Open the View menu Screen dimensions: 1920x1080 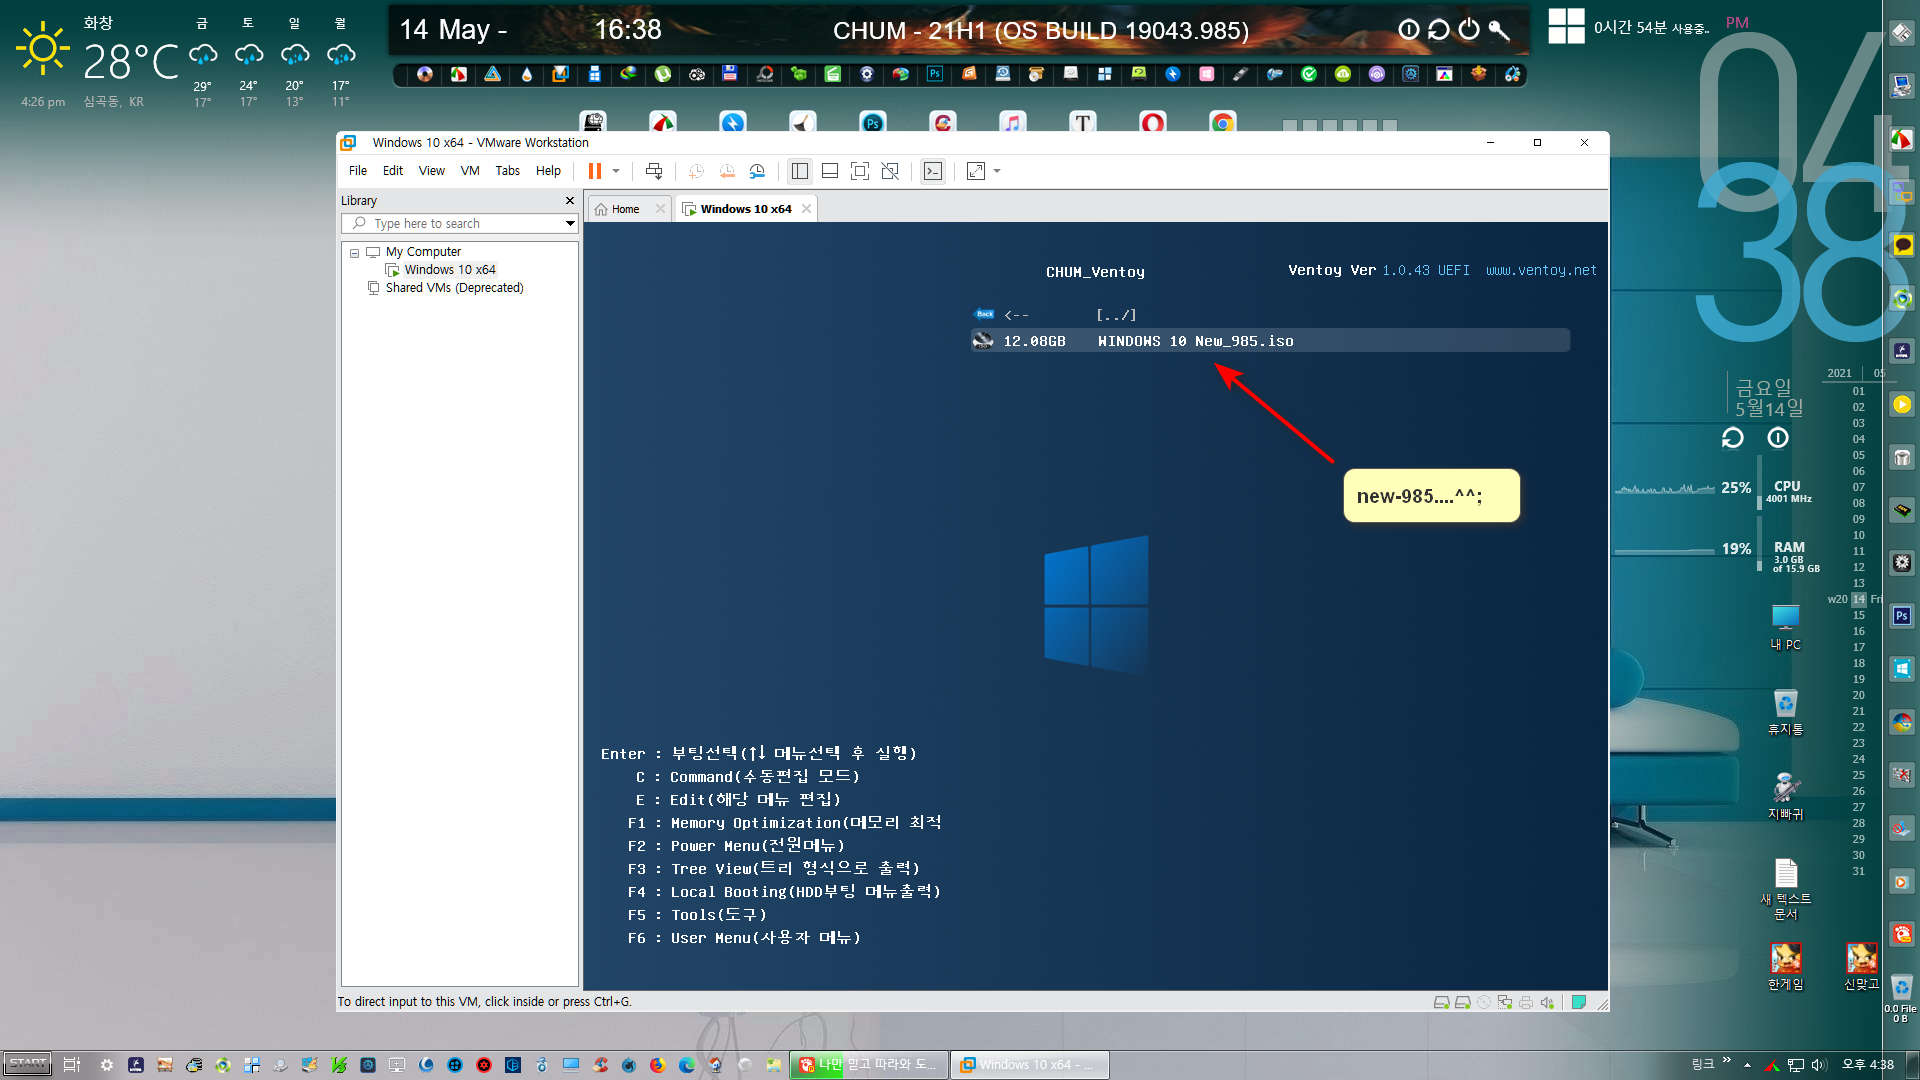(x=431, y=171)
